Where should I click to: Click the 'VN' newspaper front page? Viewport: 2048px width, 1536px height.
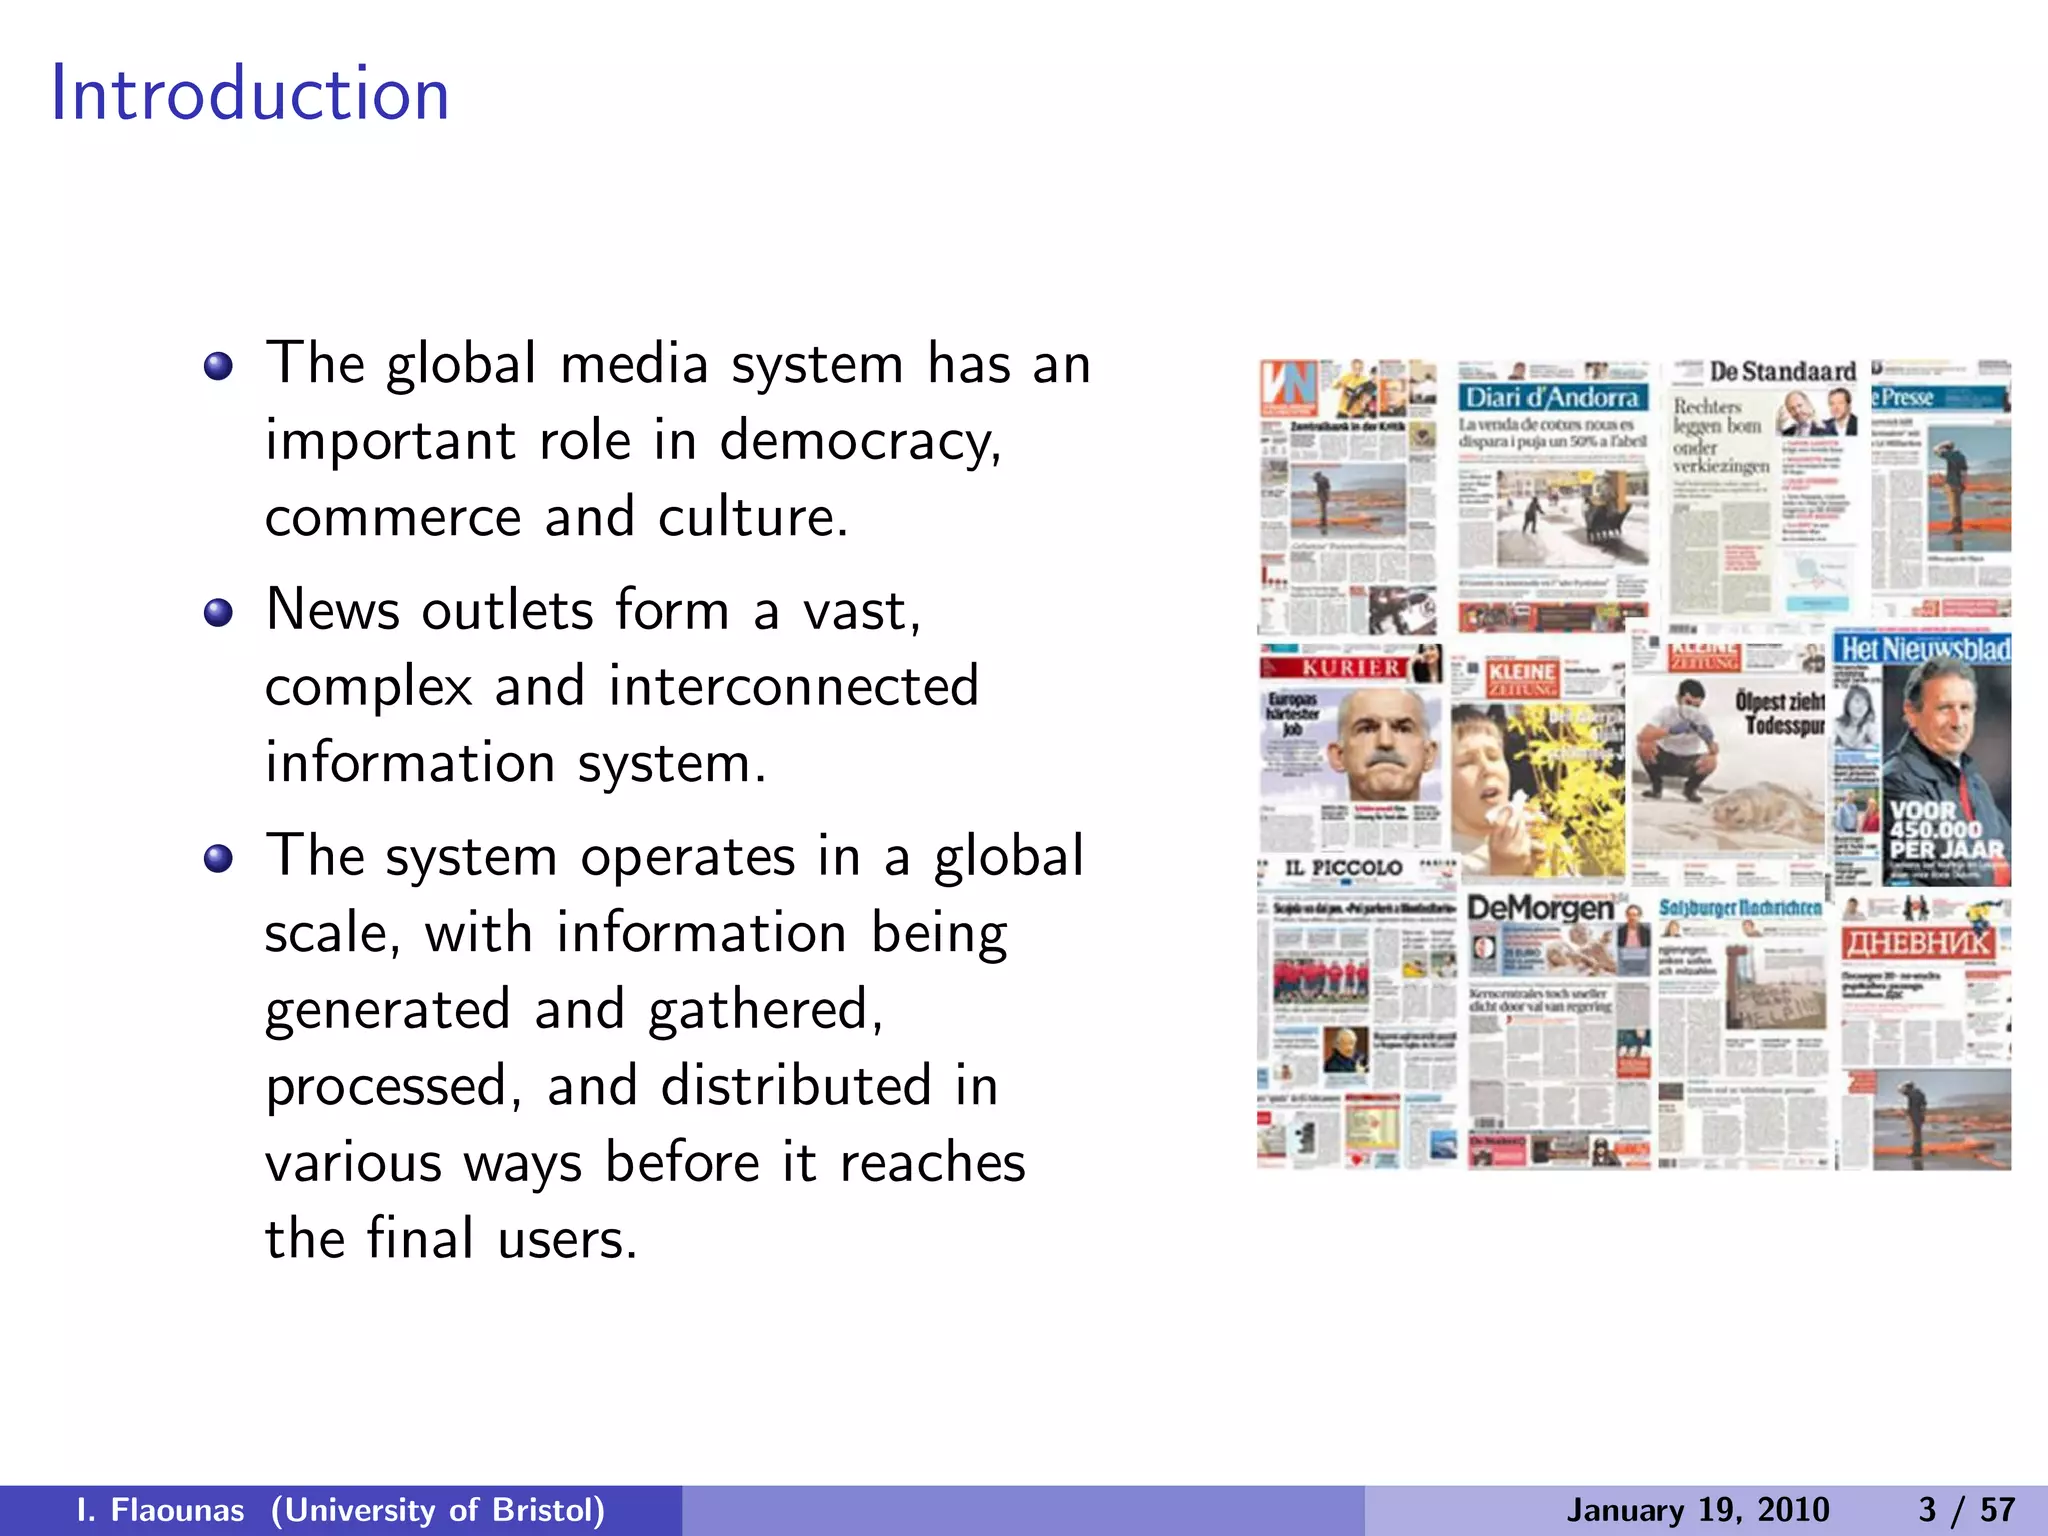(1349, 495)
